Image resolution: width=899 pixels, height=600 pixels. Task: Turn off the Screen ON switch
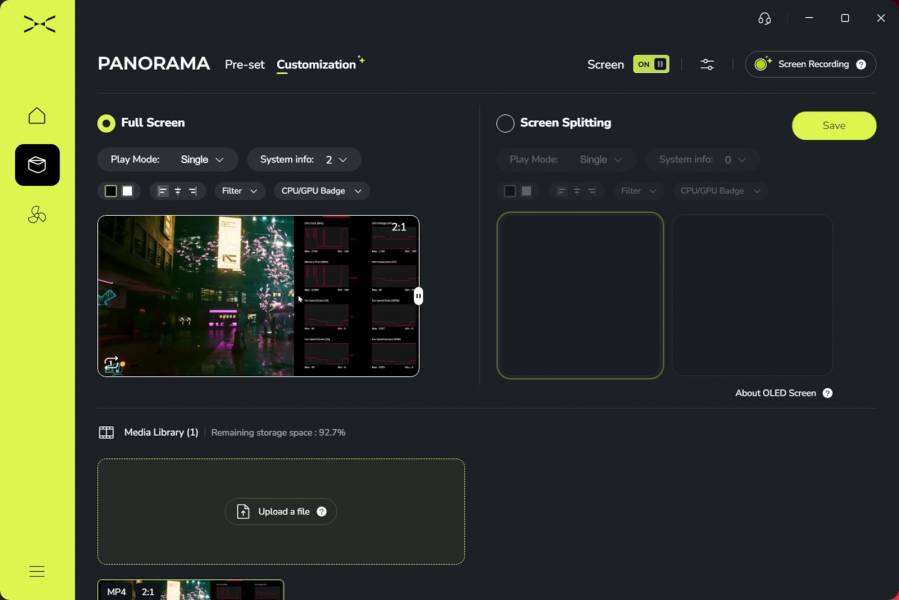pyautogui.click(x=651, y=64)
